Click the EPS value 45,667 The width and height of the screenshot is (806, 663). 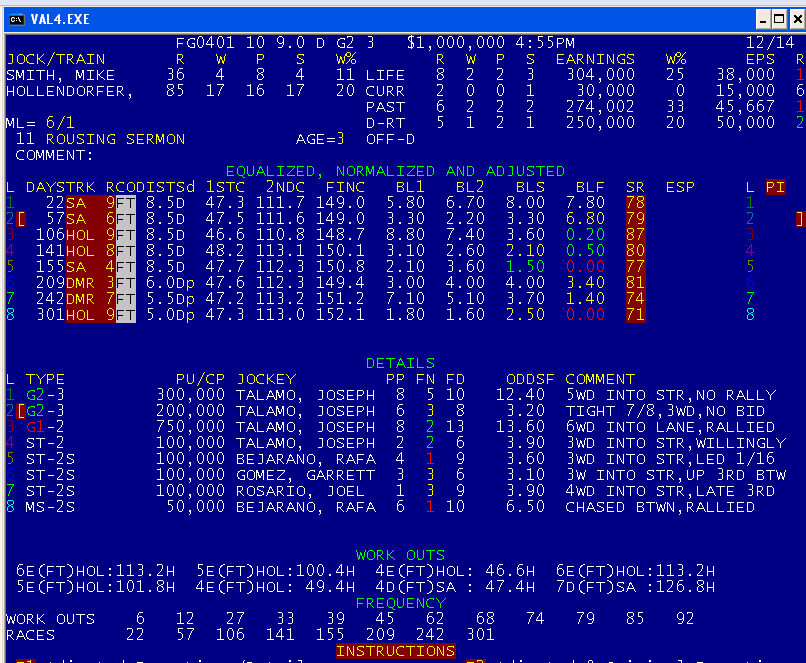click(745, 107)
